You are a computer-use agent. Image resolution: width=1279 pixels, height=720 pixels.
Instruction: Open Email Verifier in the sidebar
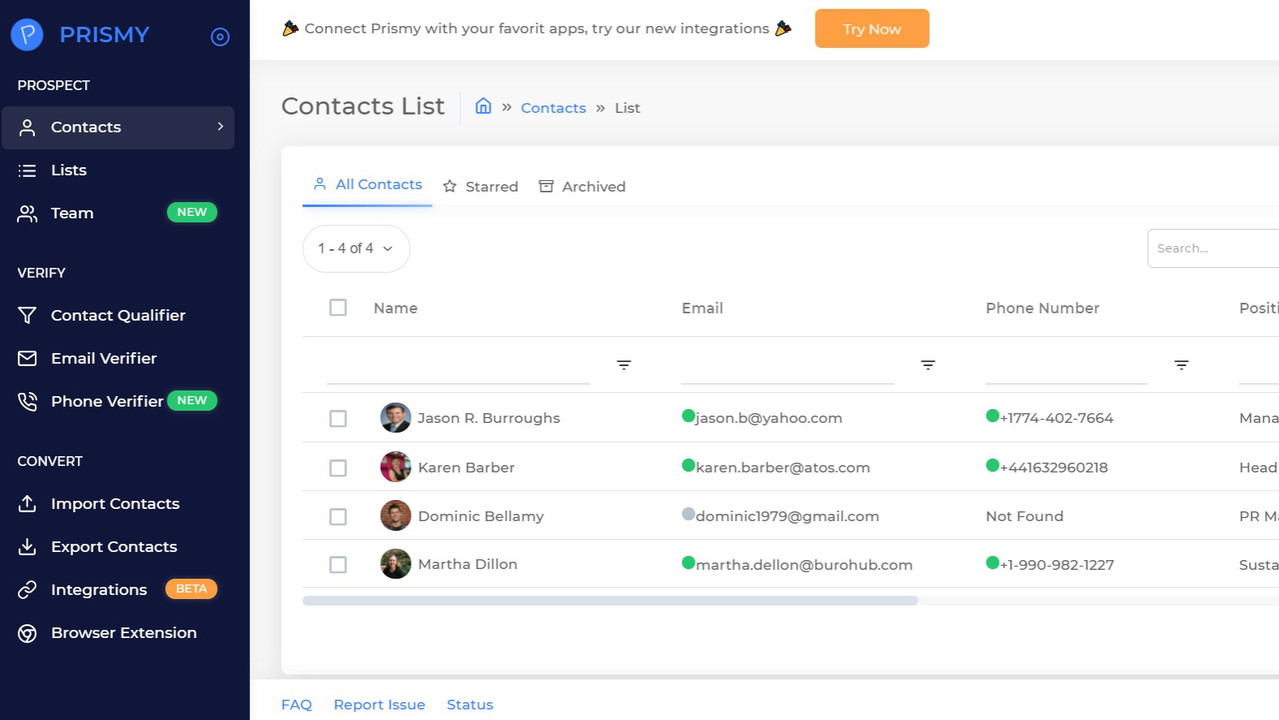point(103,358)
